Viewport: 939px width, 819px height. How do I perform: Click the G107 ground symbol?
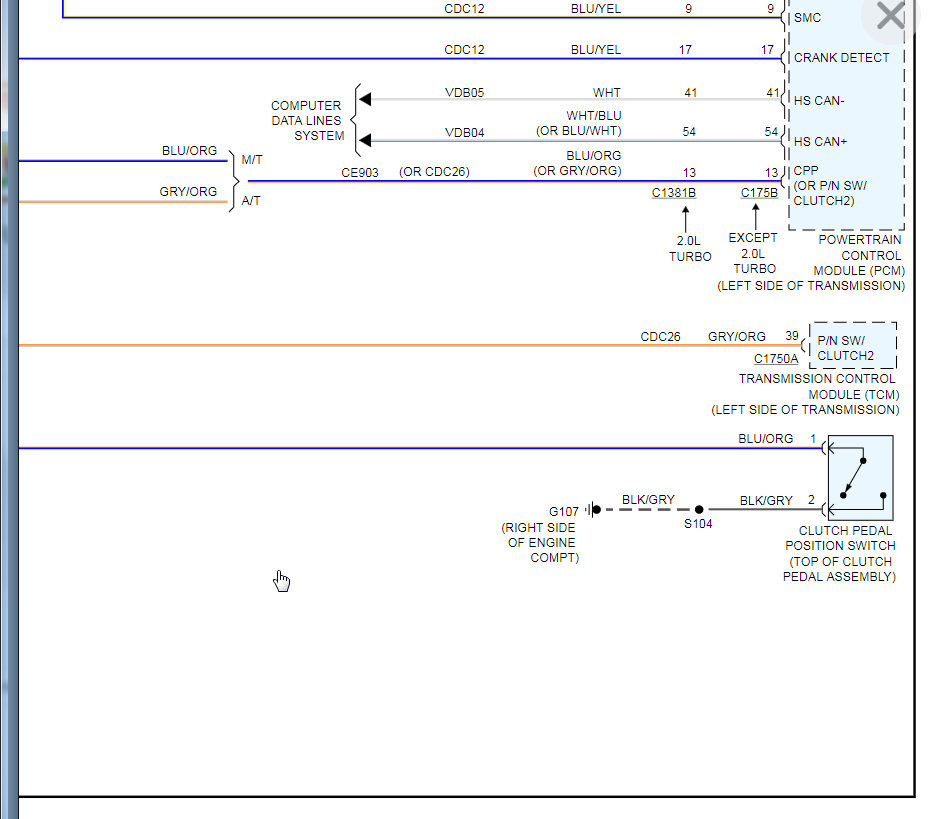(x=593, y=509)
